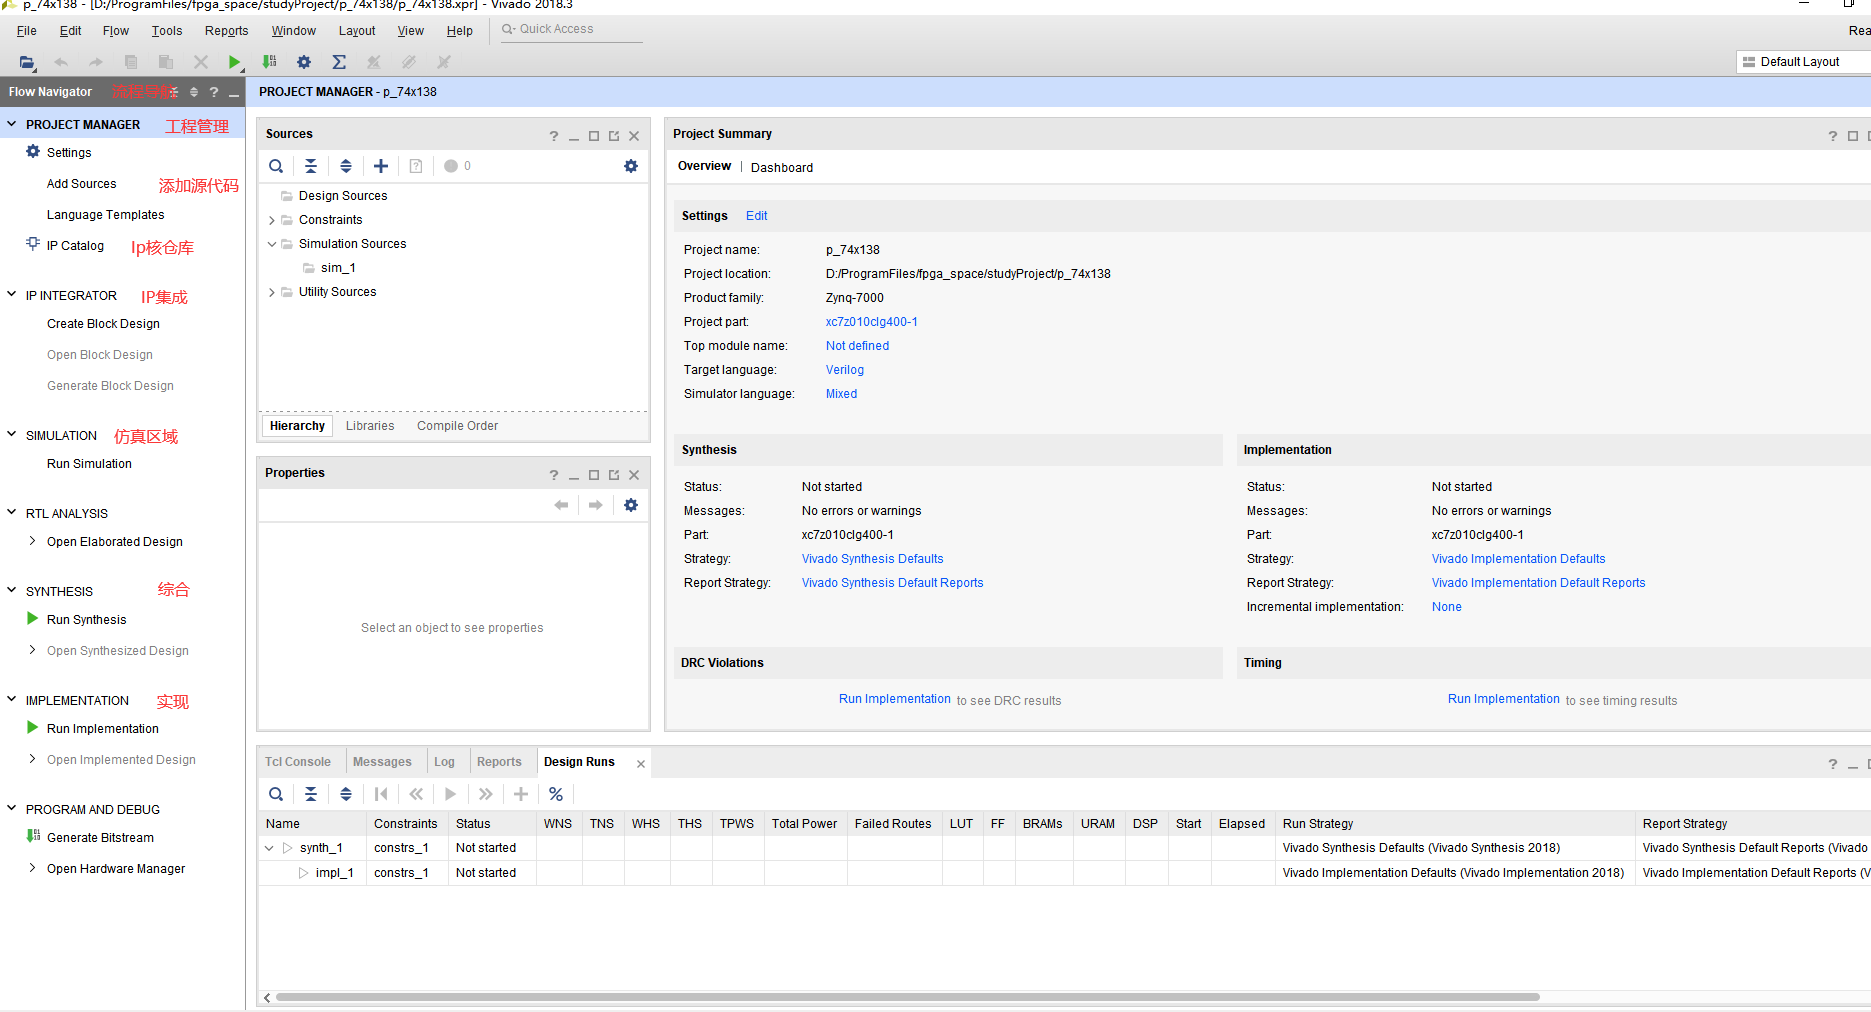
Task: Switch to the Messages tab
Action: [382, 762]
